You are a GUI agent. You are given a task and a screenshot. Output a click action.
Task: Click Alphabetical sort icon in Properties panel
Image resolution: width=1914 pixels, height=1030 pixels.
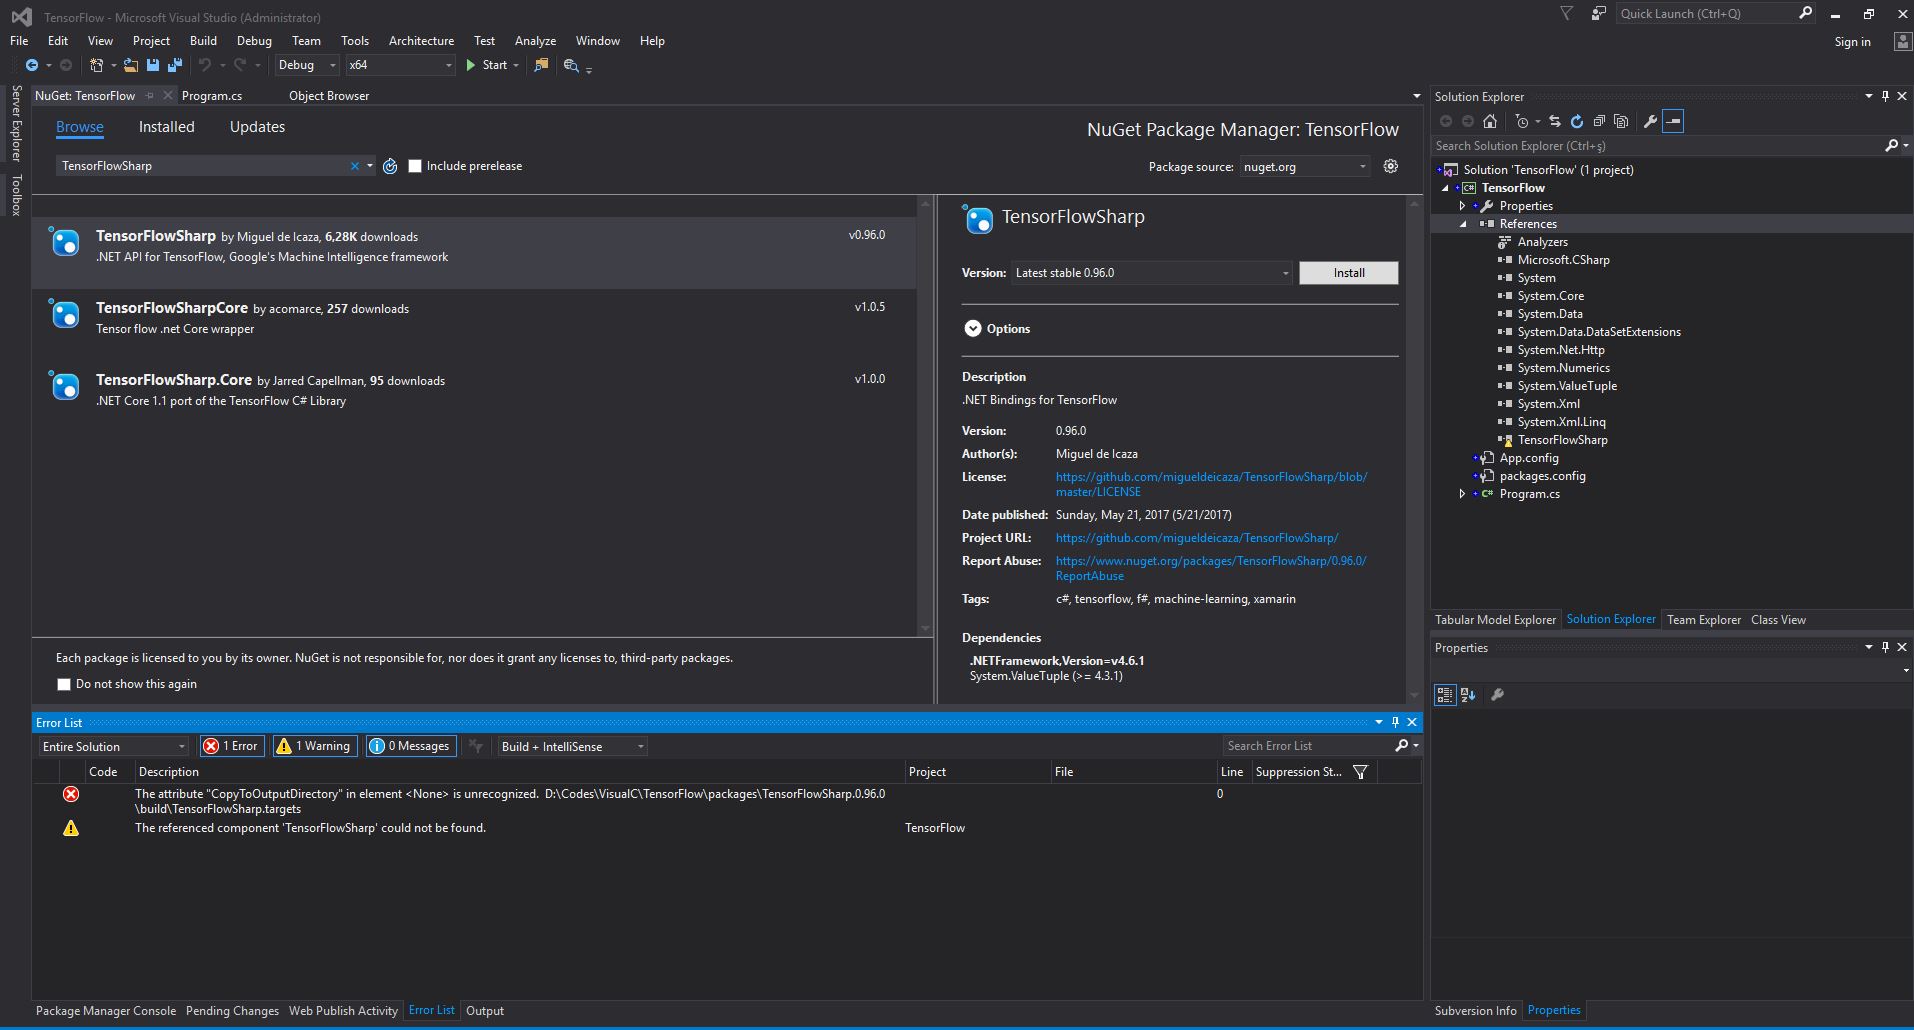[1468, 695]
